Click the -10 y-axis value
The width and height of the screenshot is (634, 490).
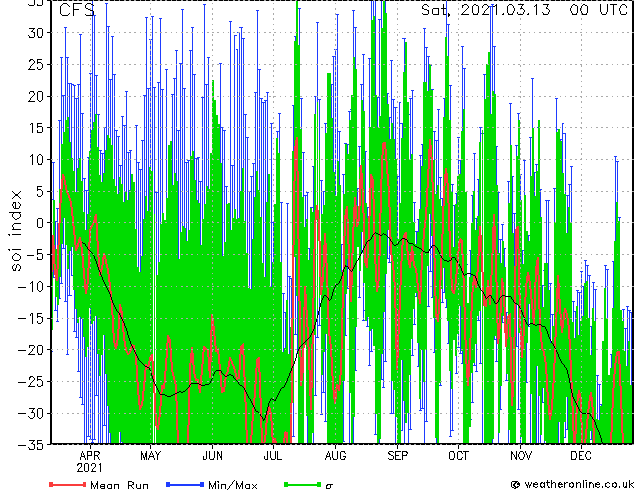click(x=32, y=286)
